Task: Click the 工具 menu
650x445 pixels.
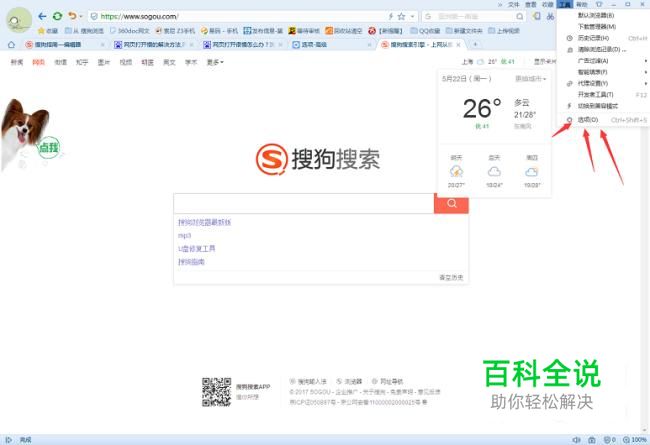Action: 565,4
